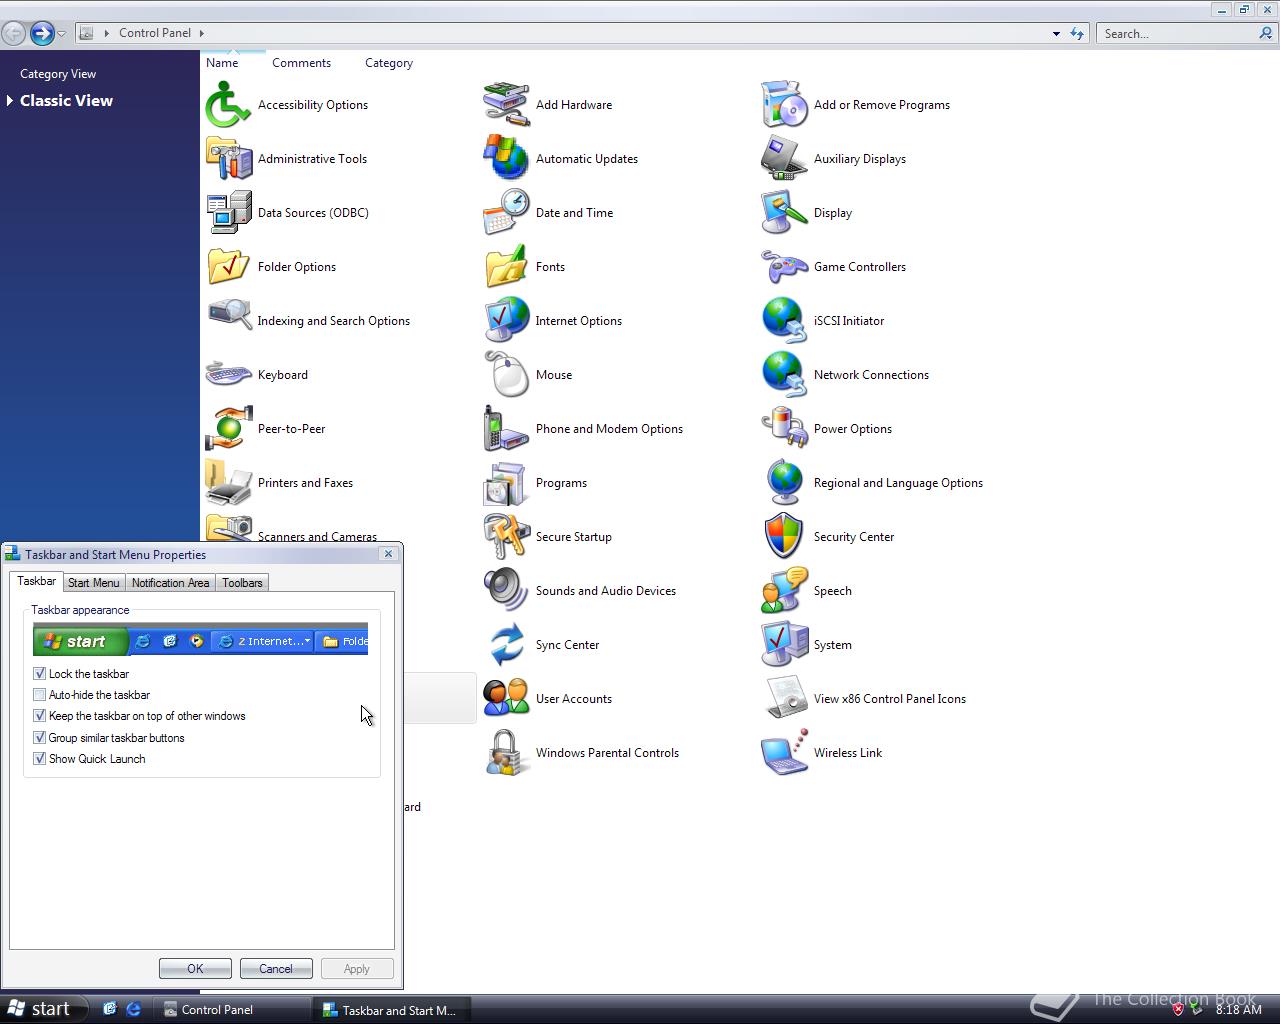Open the iSCSI Initiator icon
The width and height of the screenshot is (1280, 1024).
(x=785, y=321)
